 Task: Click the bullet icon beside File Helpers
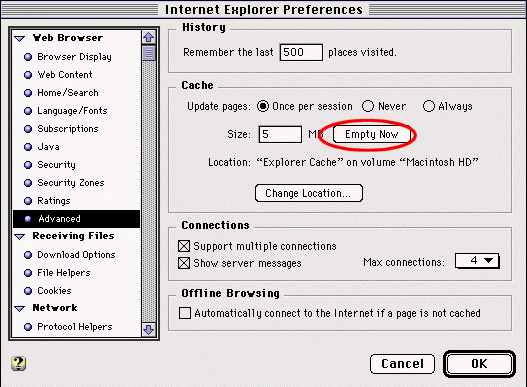pyautogui.click(x=28, y=273)
